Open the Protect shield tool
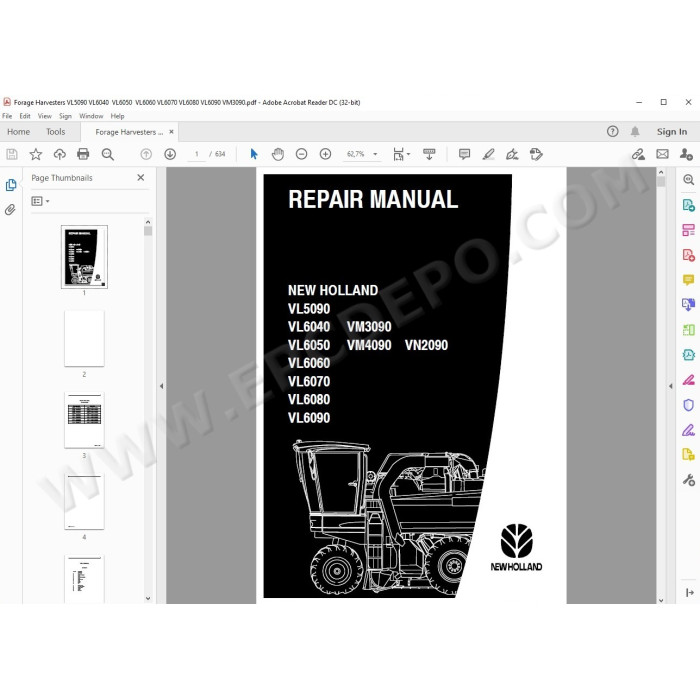 coord(688,405)
